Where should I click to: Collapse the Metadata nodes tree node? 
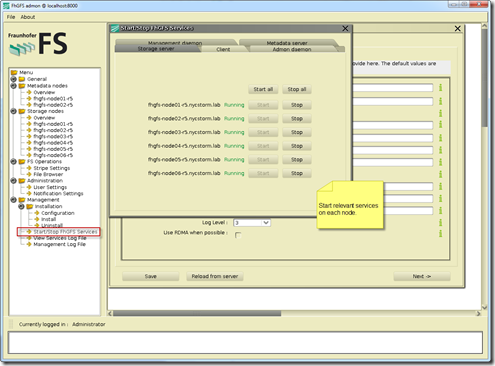14,86
